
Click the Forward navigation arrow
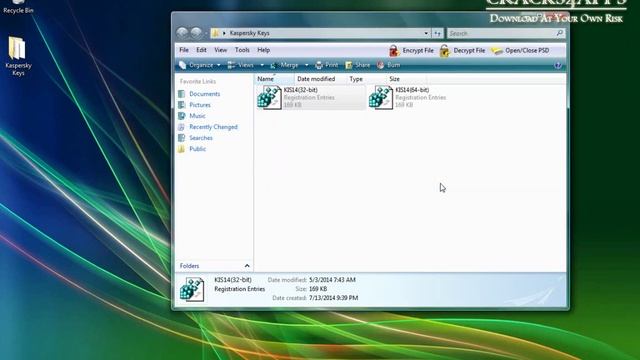[x=196, y=33]
